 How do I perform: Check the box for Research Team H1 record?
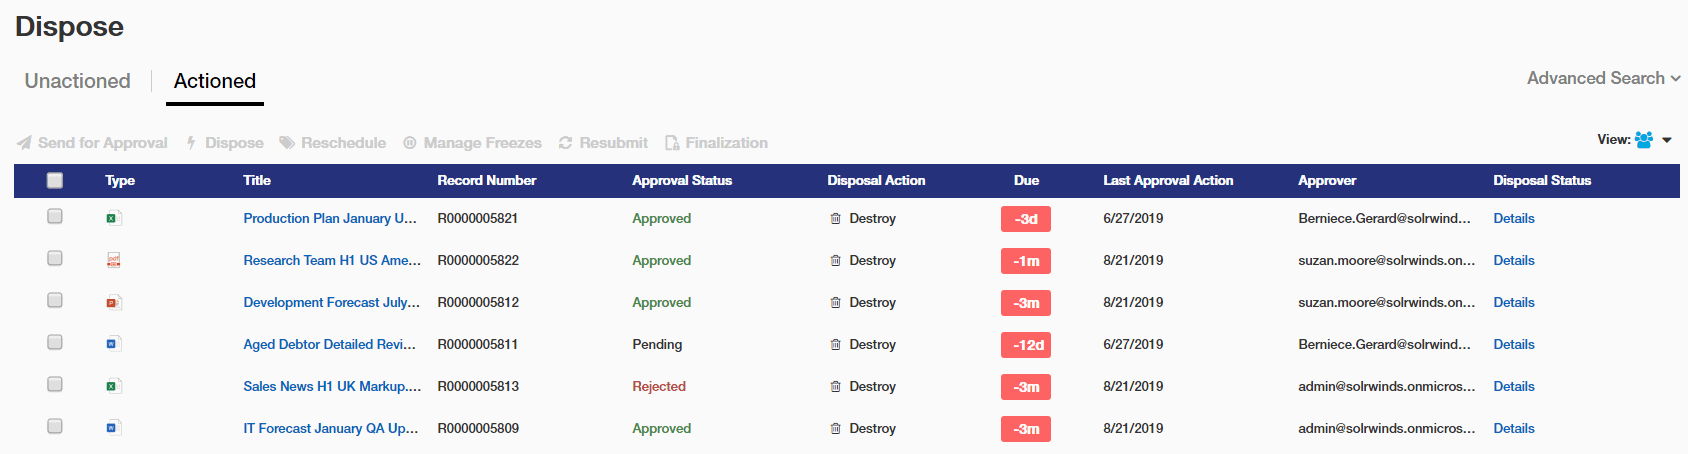coord(55,258)
